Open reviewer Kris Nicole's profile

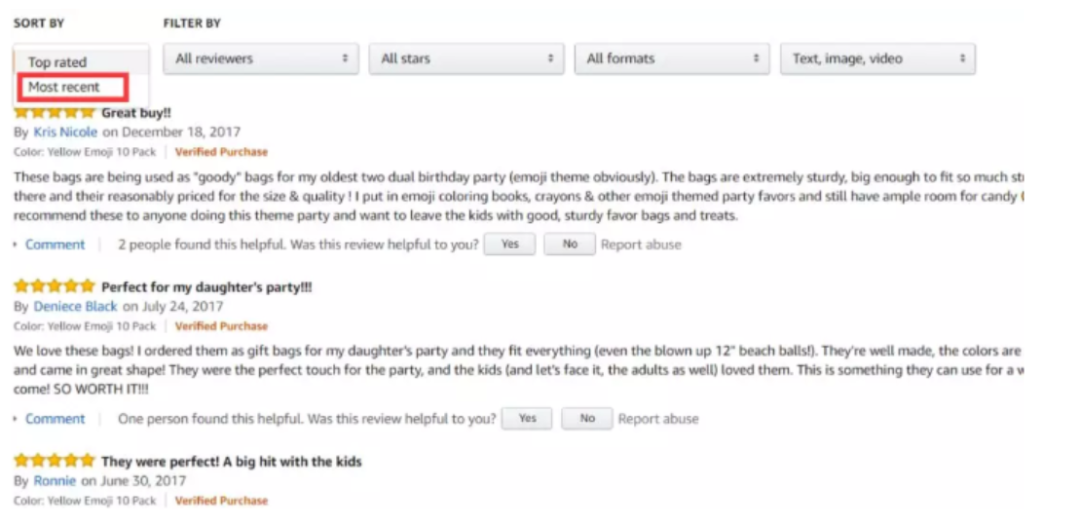[x=66, y=131]
